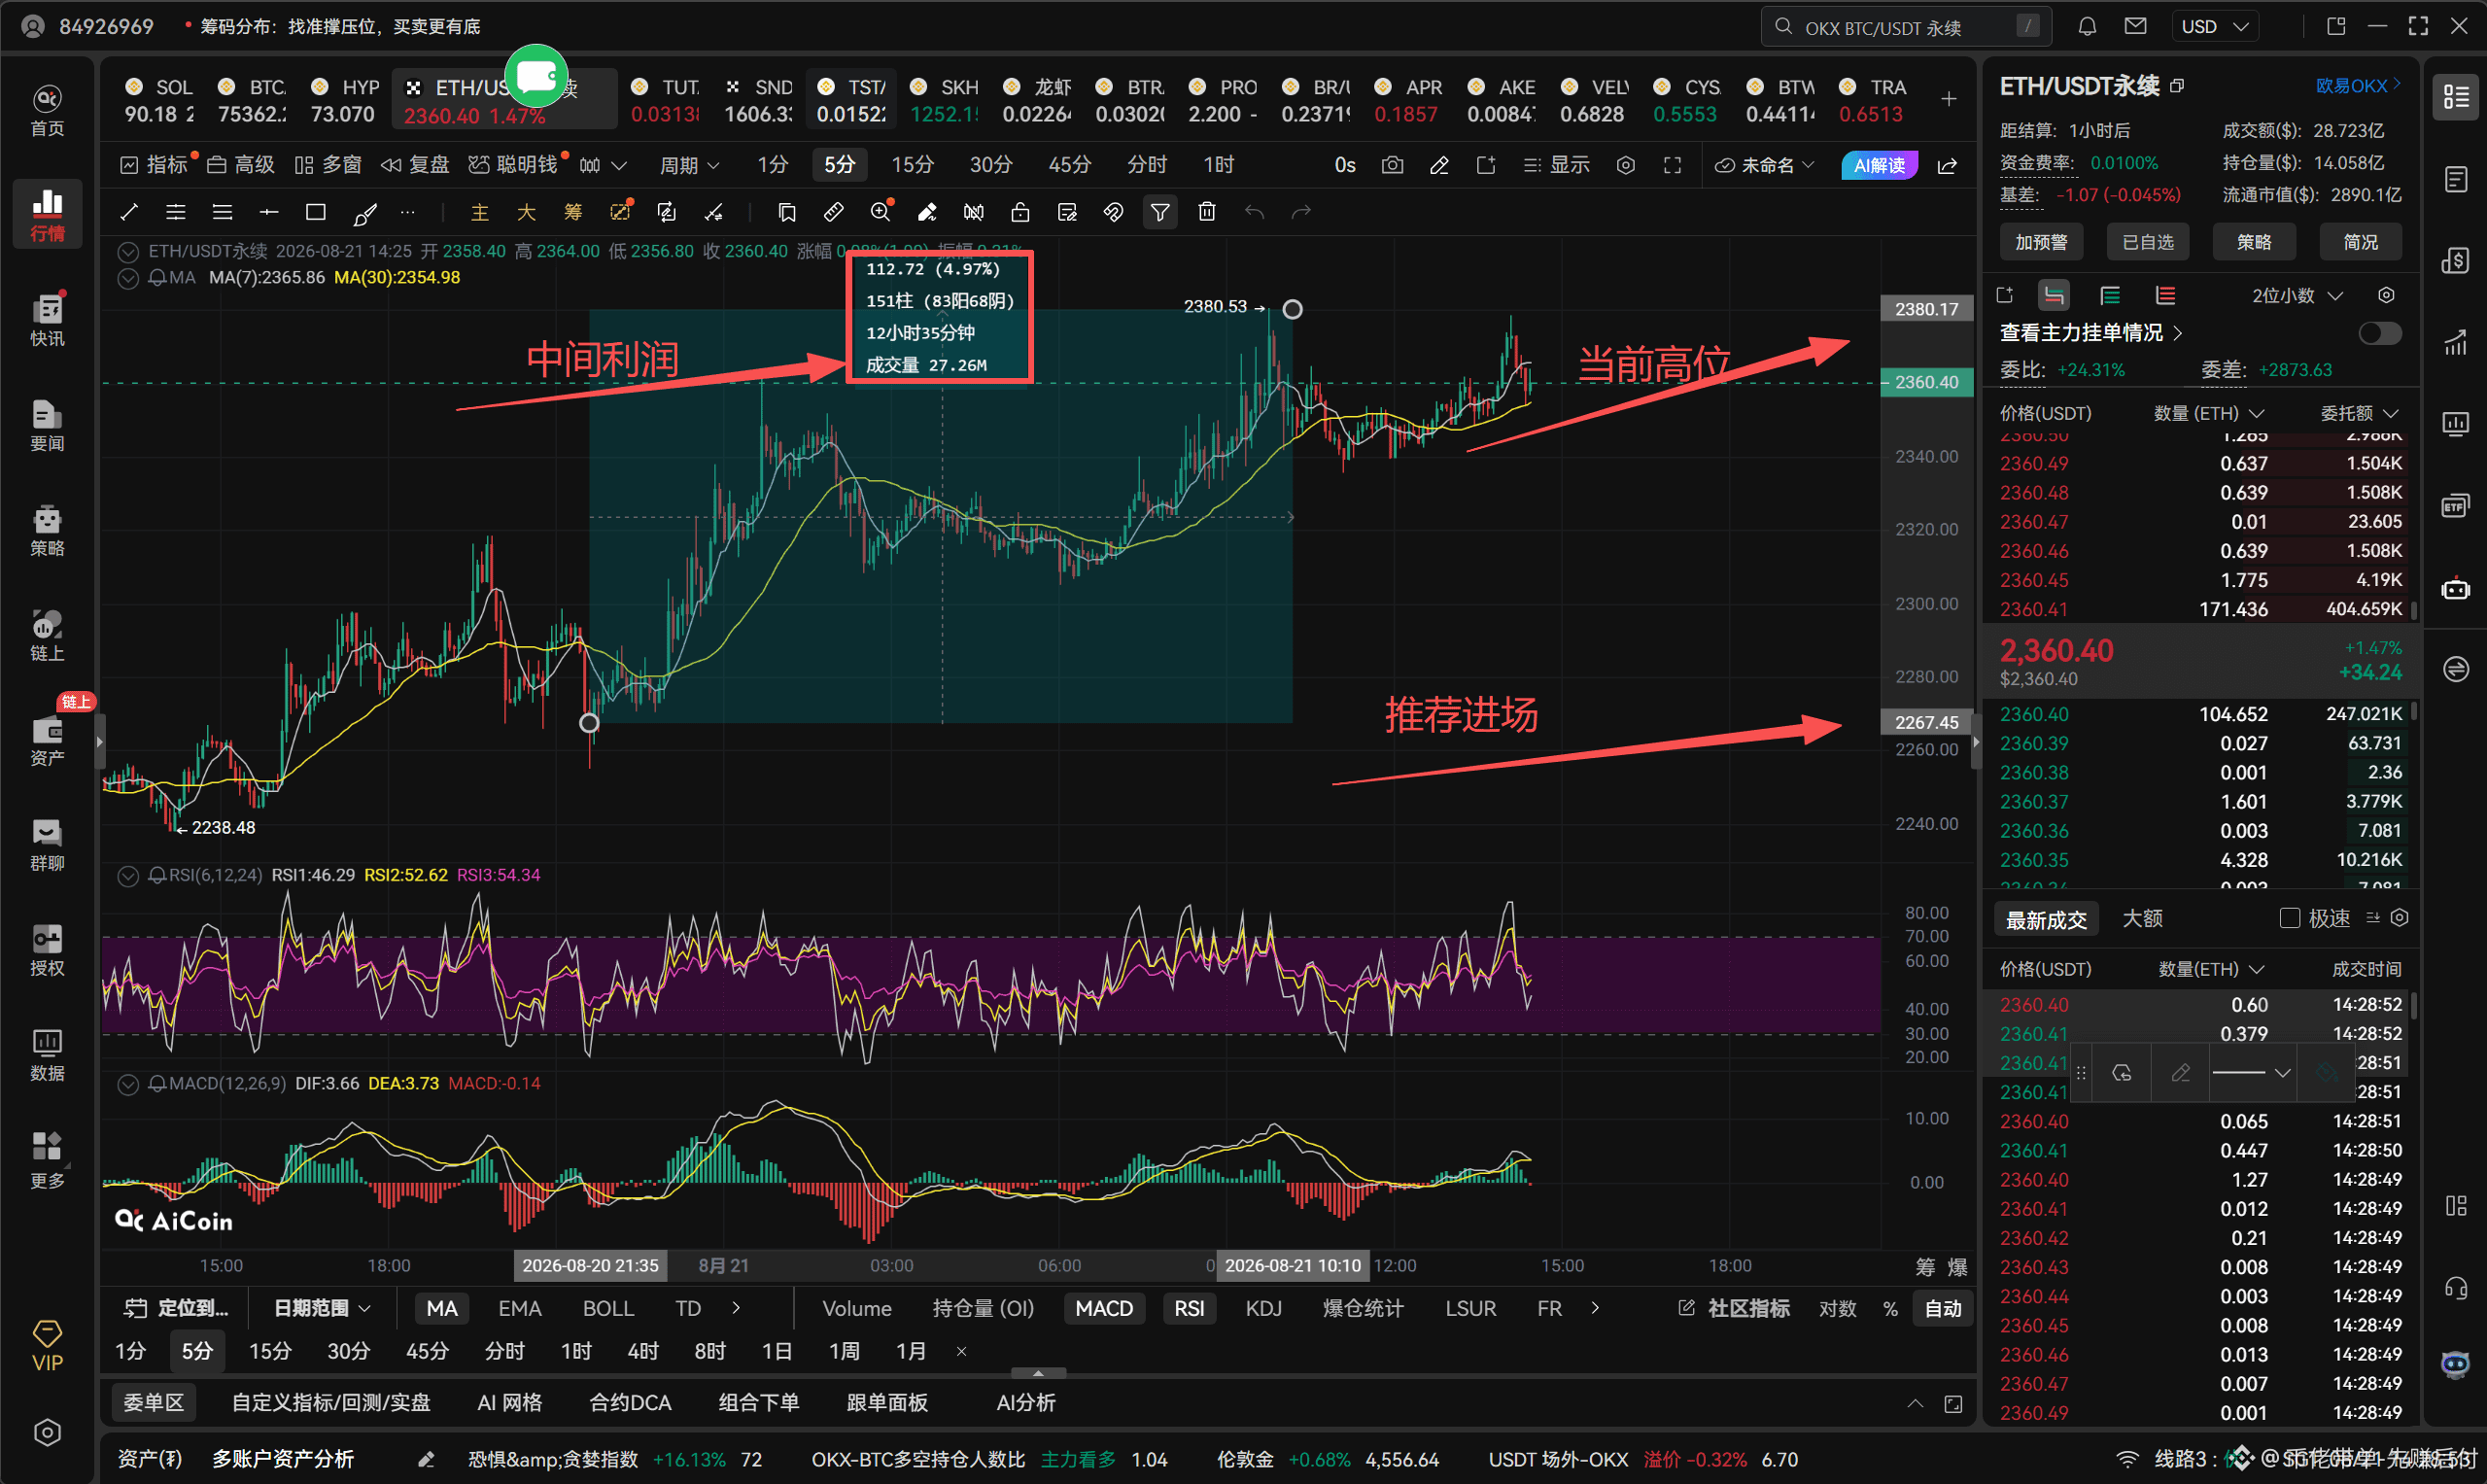The image size is (2487, 1484).
Task: Open the AI 网格 tab
Action: (x=510, y=1403)
